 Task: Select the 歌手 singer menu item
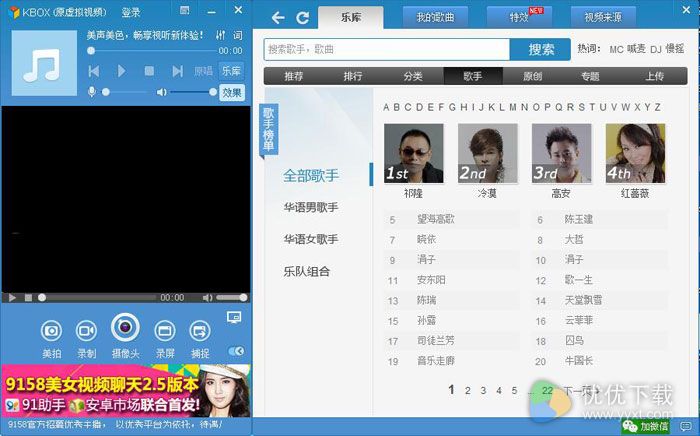[473, 76]
